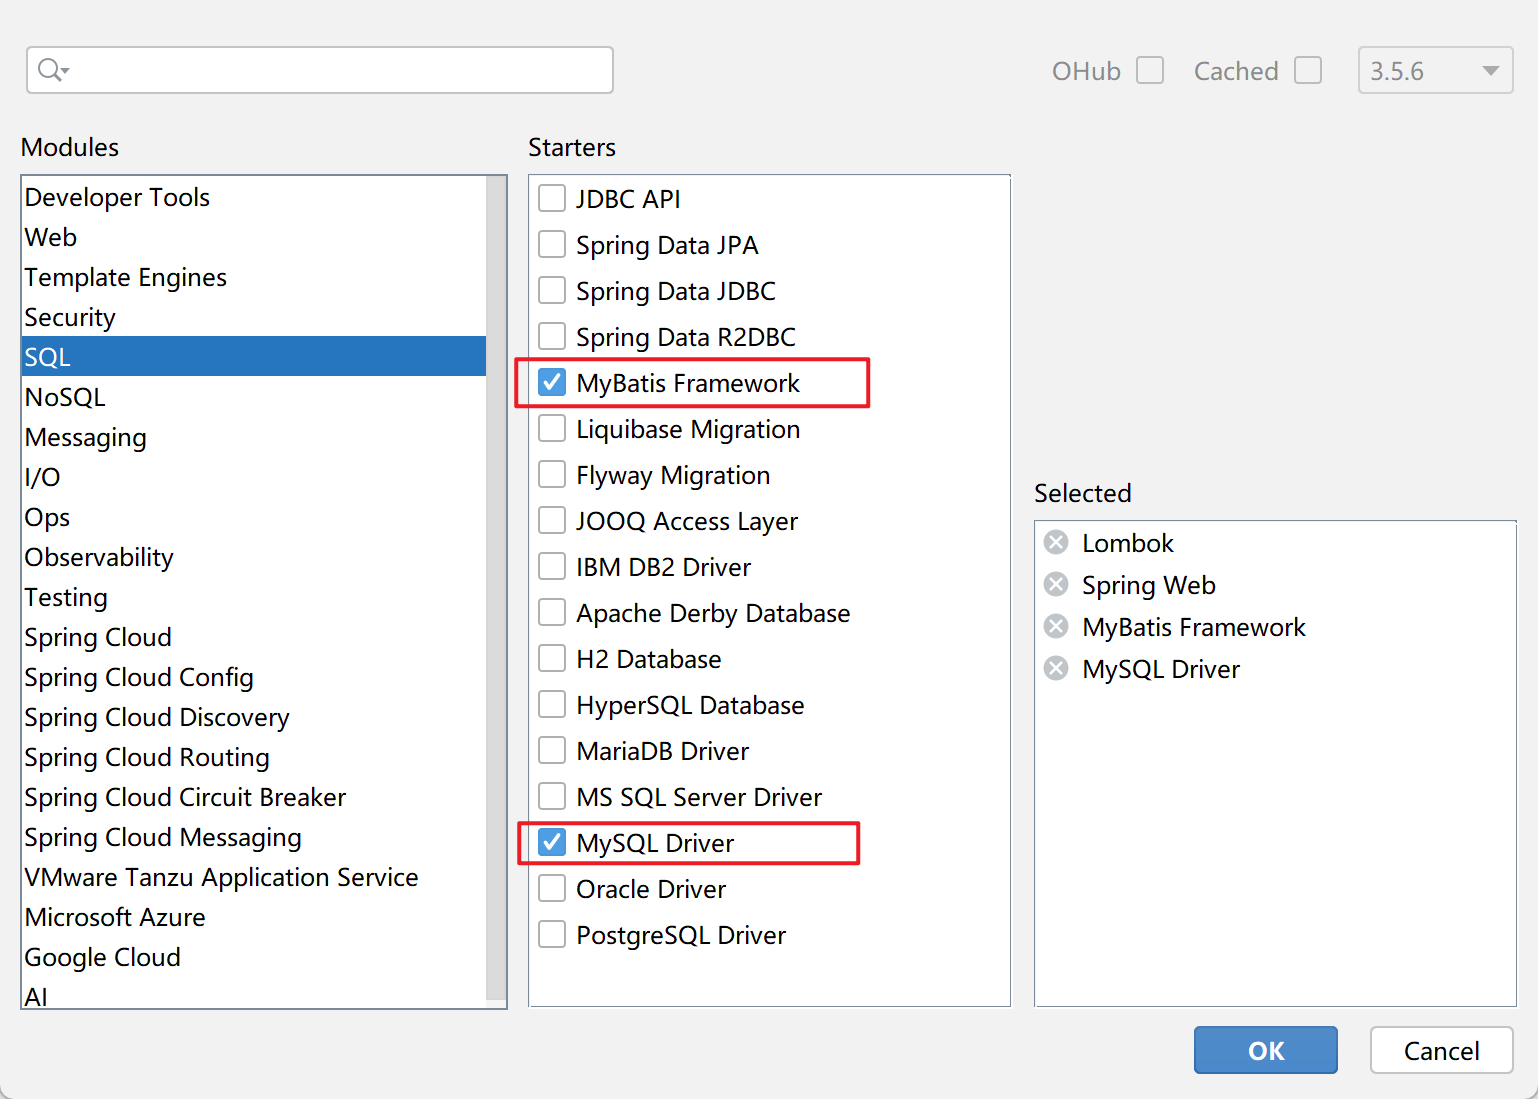The image size is (1538, 1099).
Task: Remove Spring Web from the Selected list
Action: (1056, 584)
